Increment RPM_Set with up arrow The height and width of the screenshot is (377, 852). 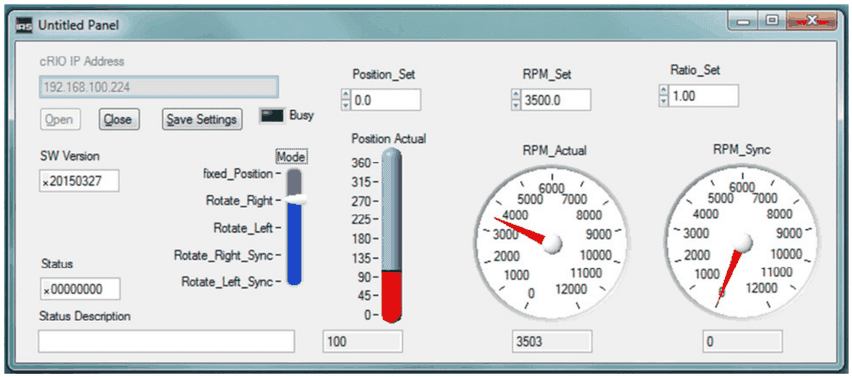pyautogui.click(x=516, y=95)
